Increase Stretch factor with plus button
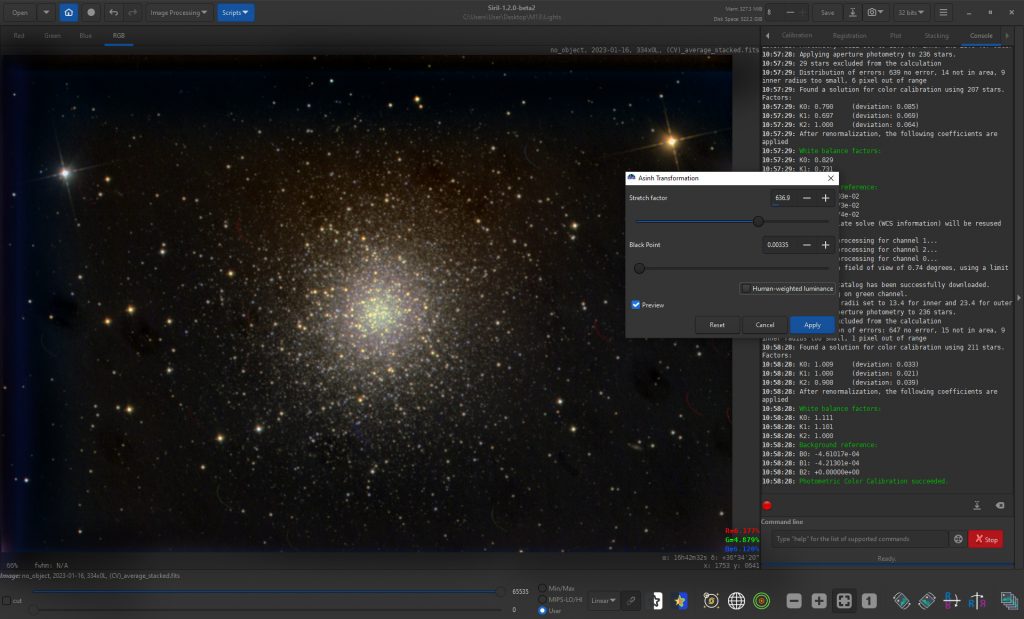Viewport: 1024px width, 619px height. [x=825, y=198]
